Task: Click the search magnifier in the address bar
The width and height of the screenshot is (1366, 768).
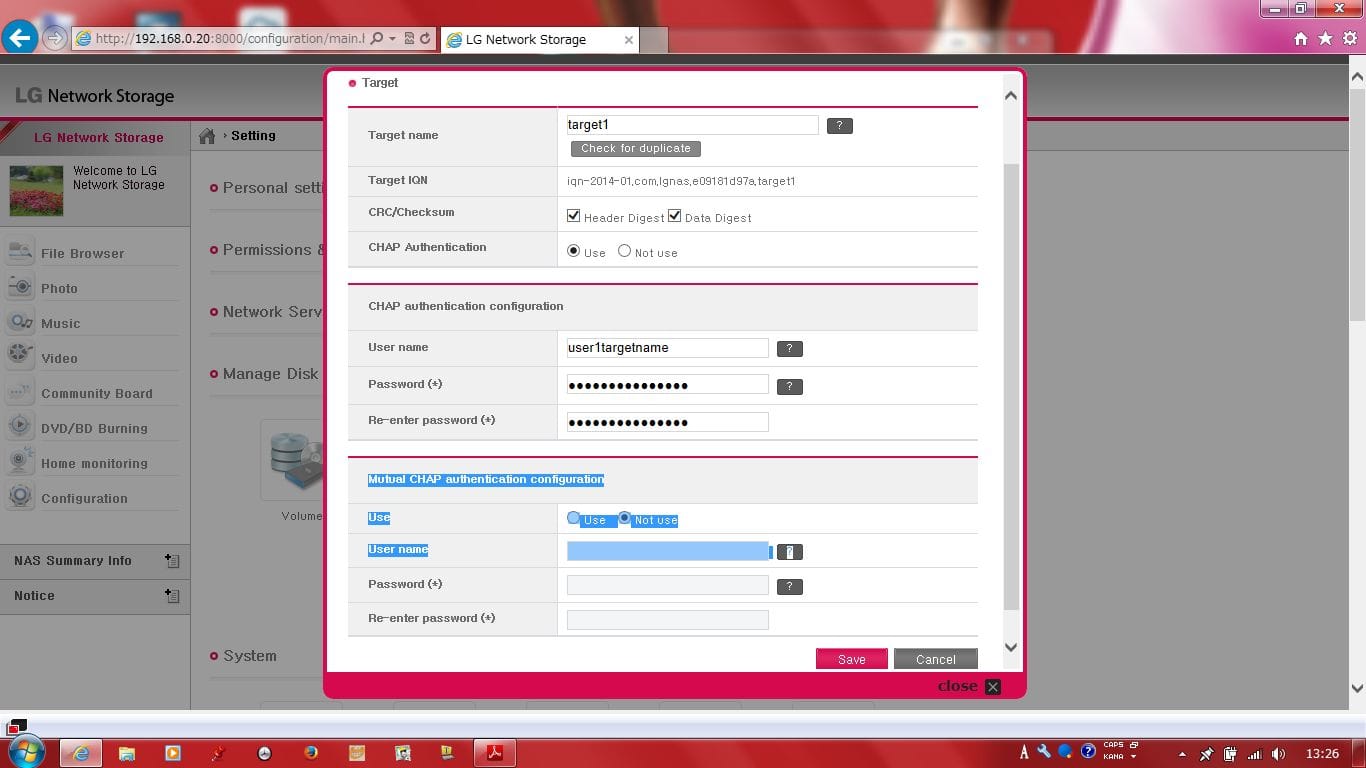Action: click(x=377, y=39)
